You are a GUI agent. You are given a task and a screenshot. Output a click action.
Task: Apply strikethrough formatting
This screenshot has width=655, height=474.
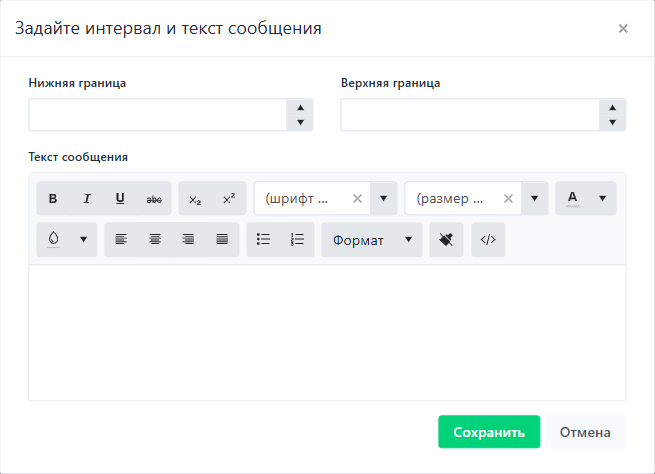click(154, 199)
